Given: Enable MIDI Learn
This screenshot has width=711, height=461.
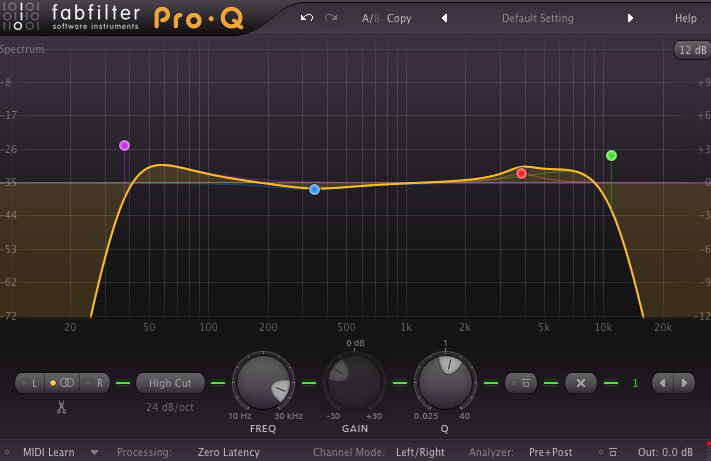Looking at the screenshot, I should click(49, 452).
